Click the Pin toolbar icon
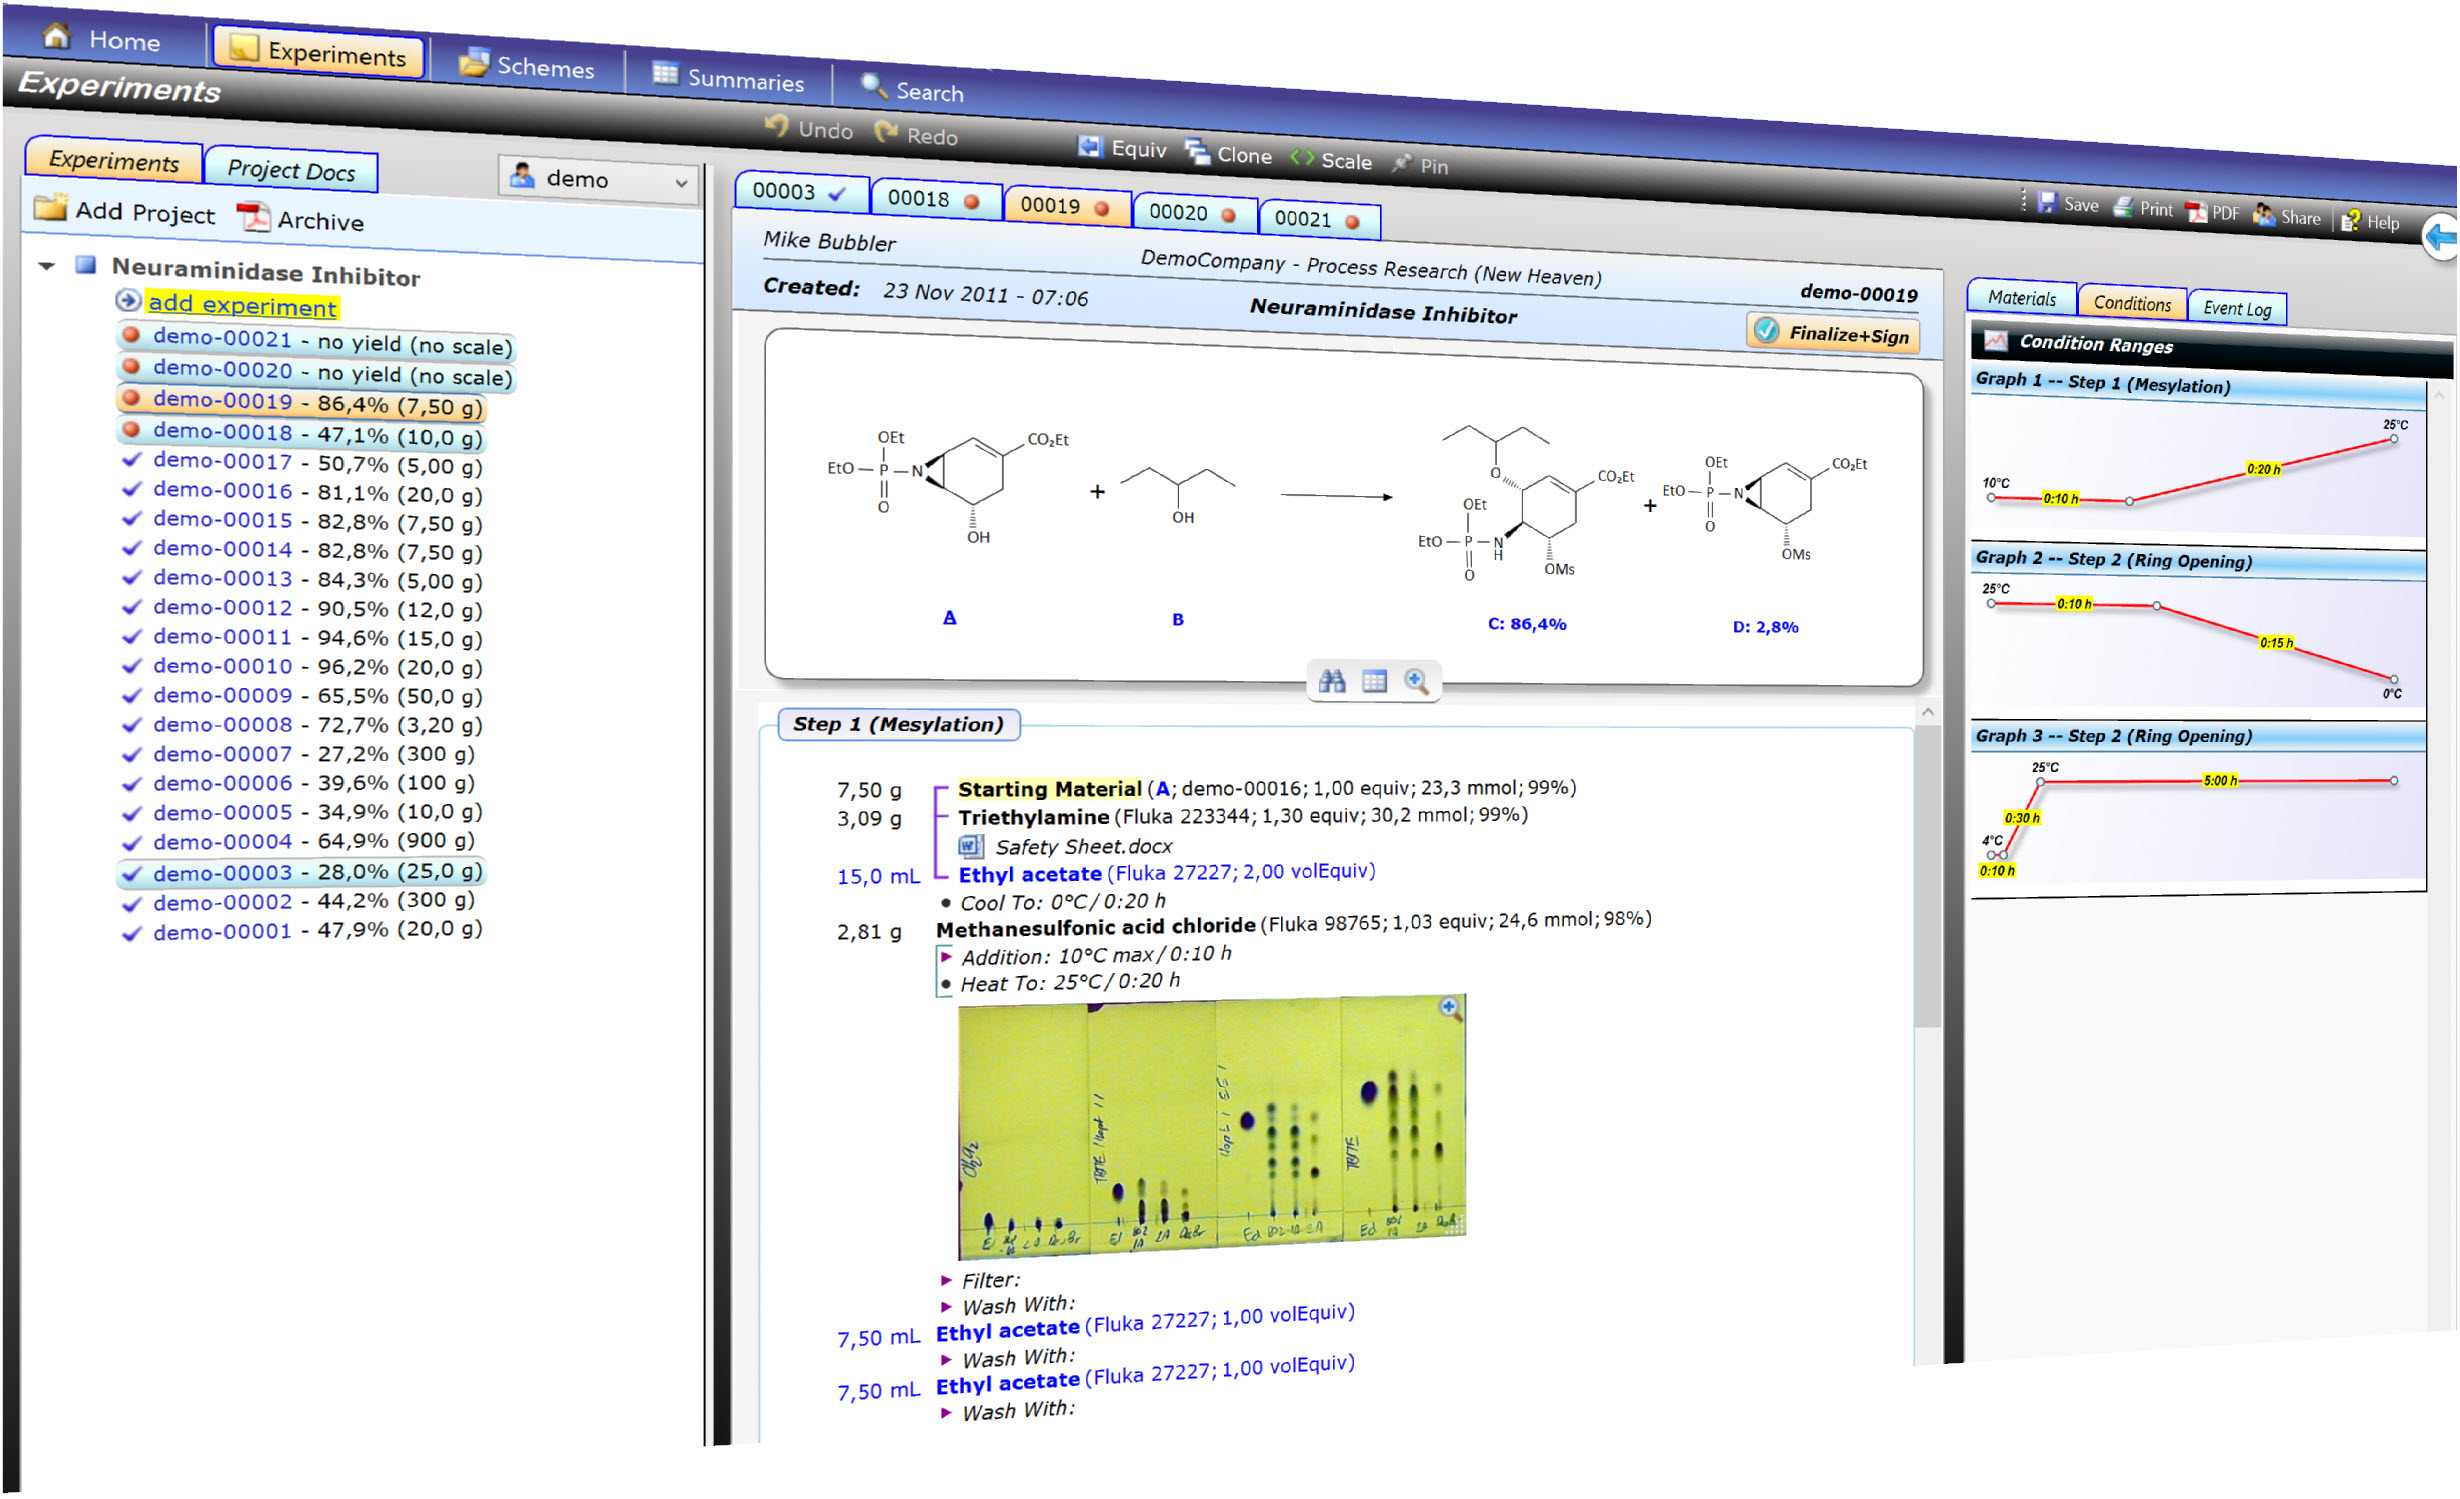 pyautogui.click(x=1404, y=163)
